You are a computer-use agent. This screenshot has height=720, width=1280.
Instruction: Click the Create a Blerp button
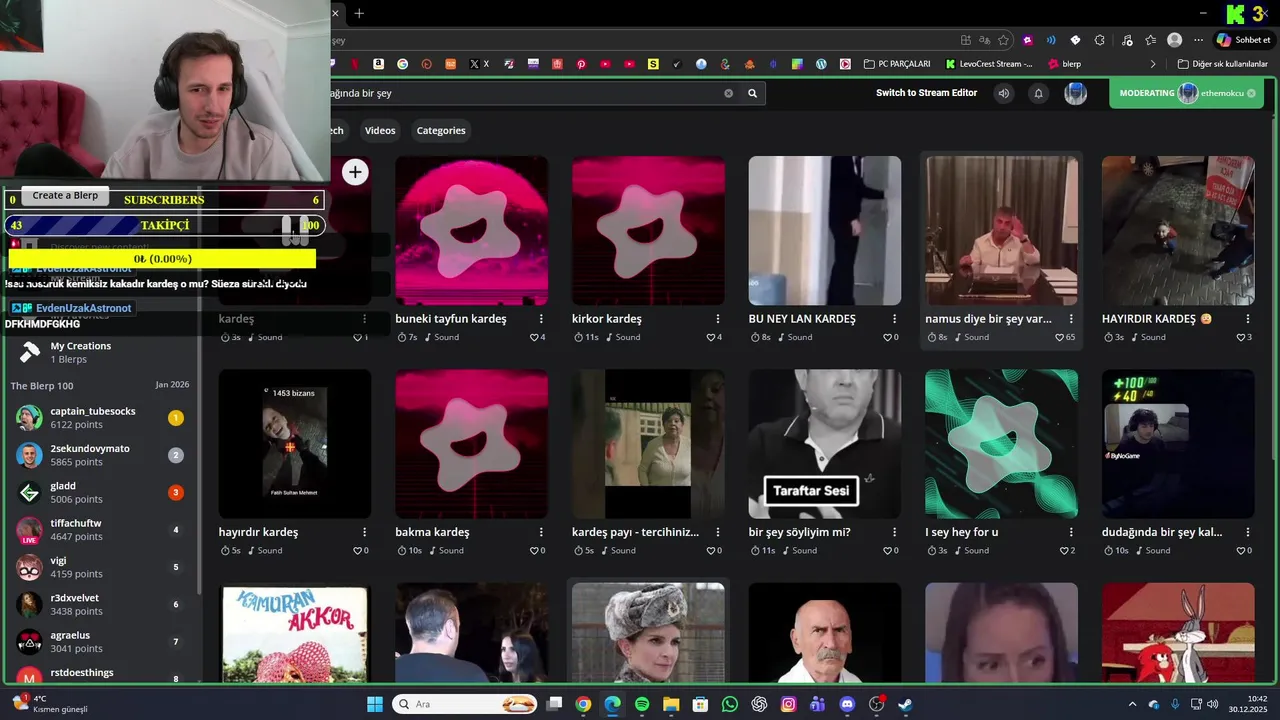click(x=65, y=195)
